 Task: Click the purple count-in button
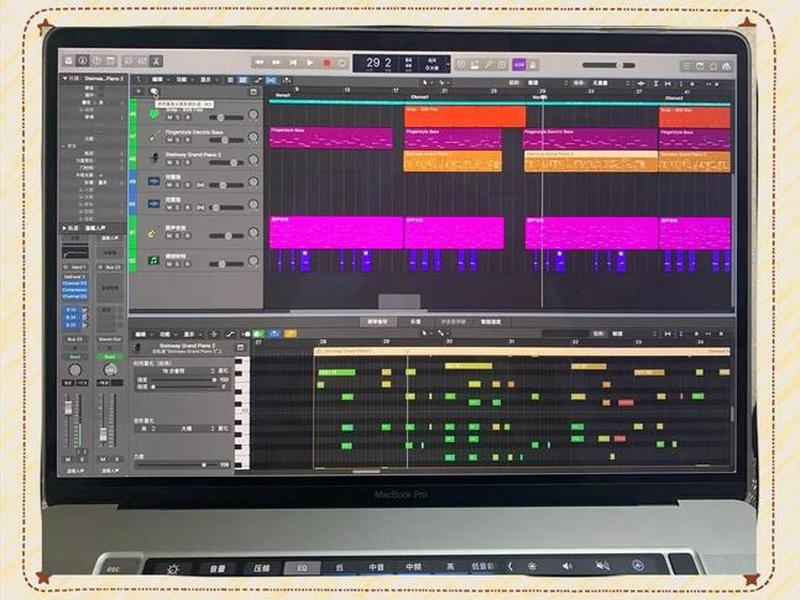coord(519,65)
